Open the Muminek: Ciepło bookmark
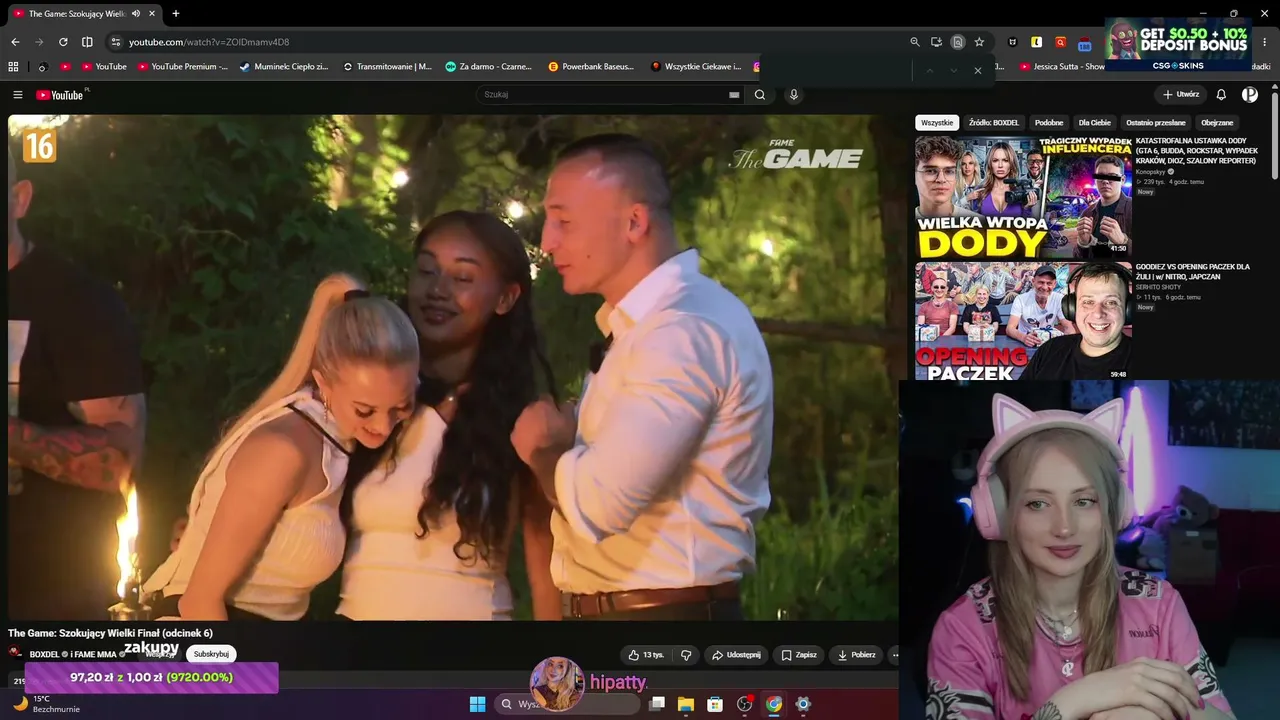This screenshot has width=1280, height=720. (285, 67)
